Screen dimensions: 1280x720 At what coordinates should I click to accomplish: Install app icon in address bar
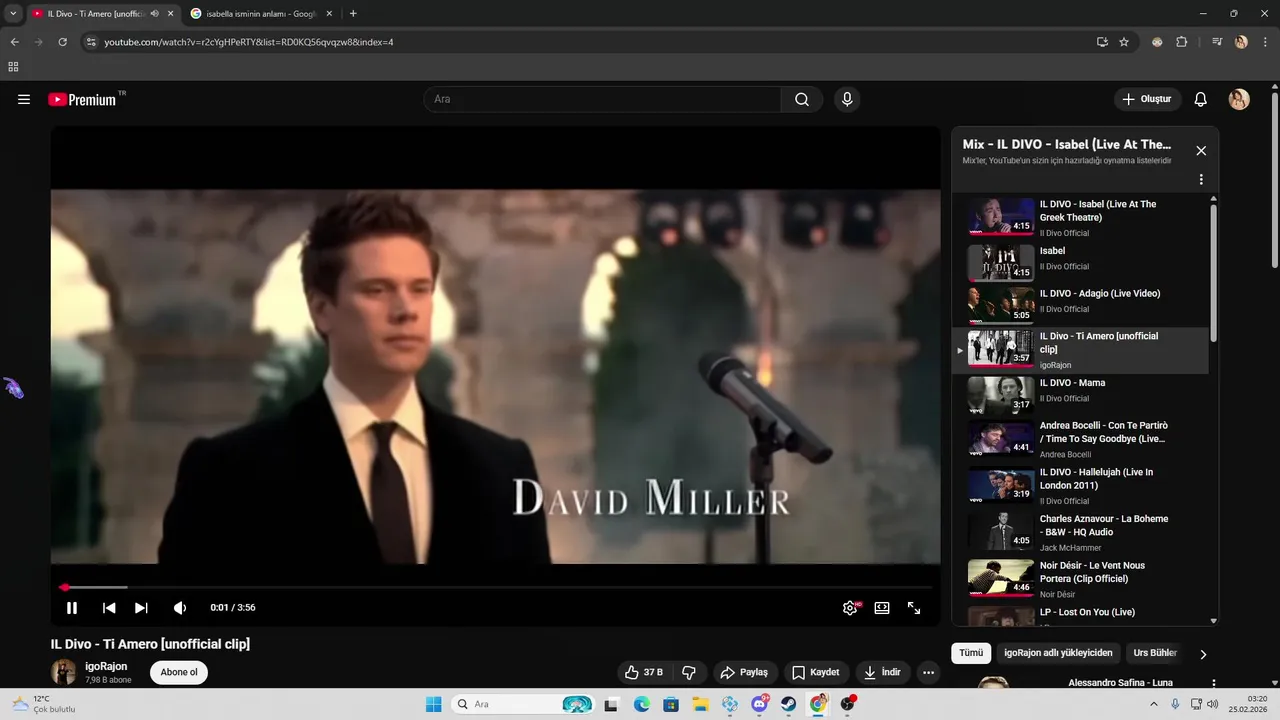tap(1102, 42)
